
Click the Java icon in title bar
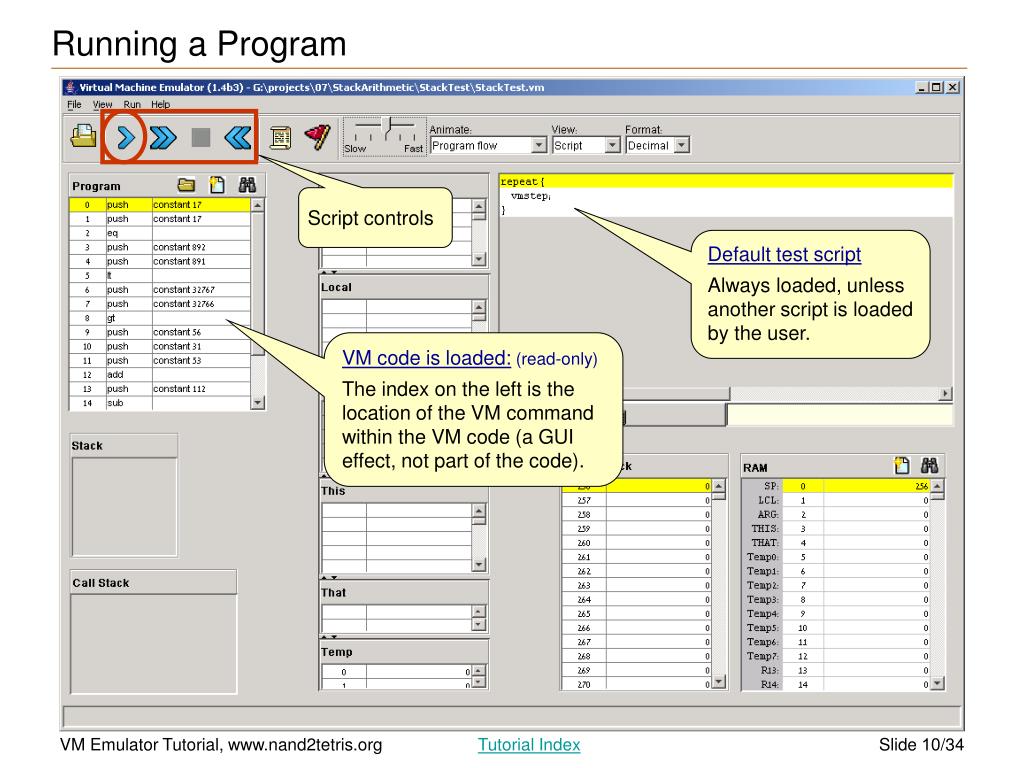(71, 87)
